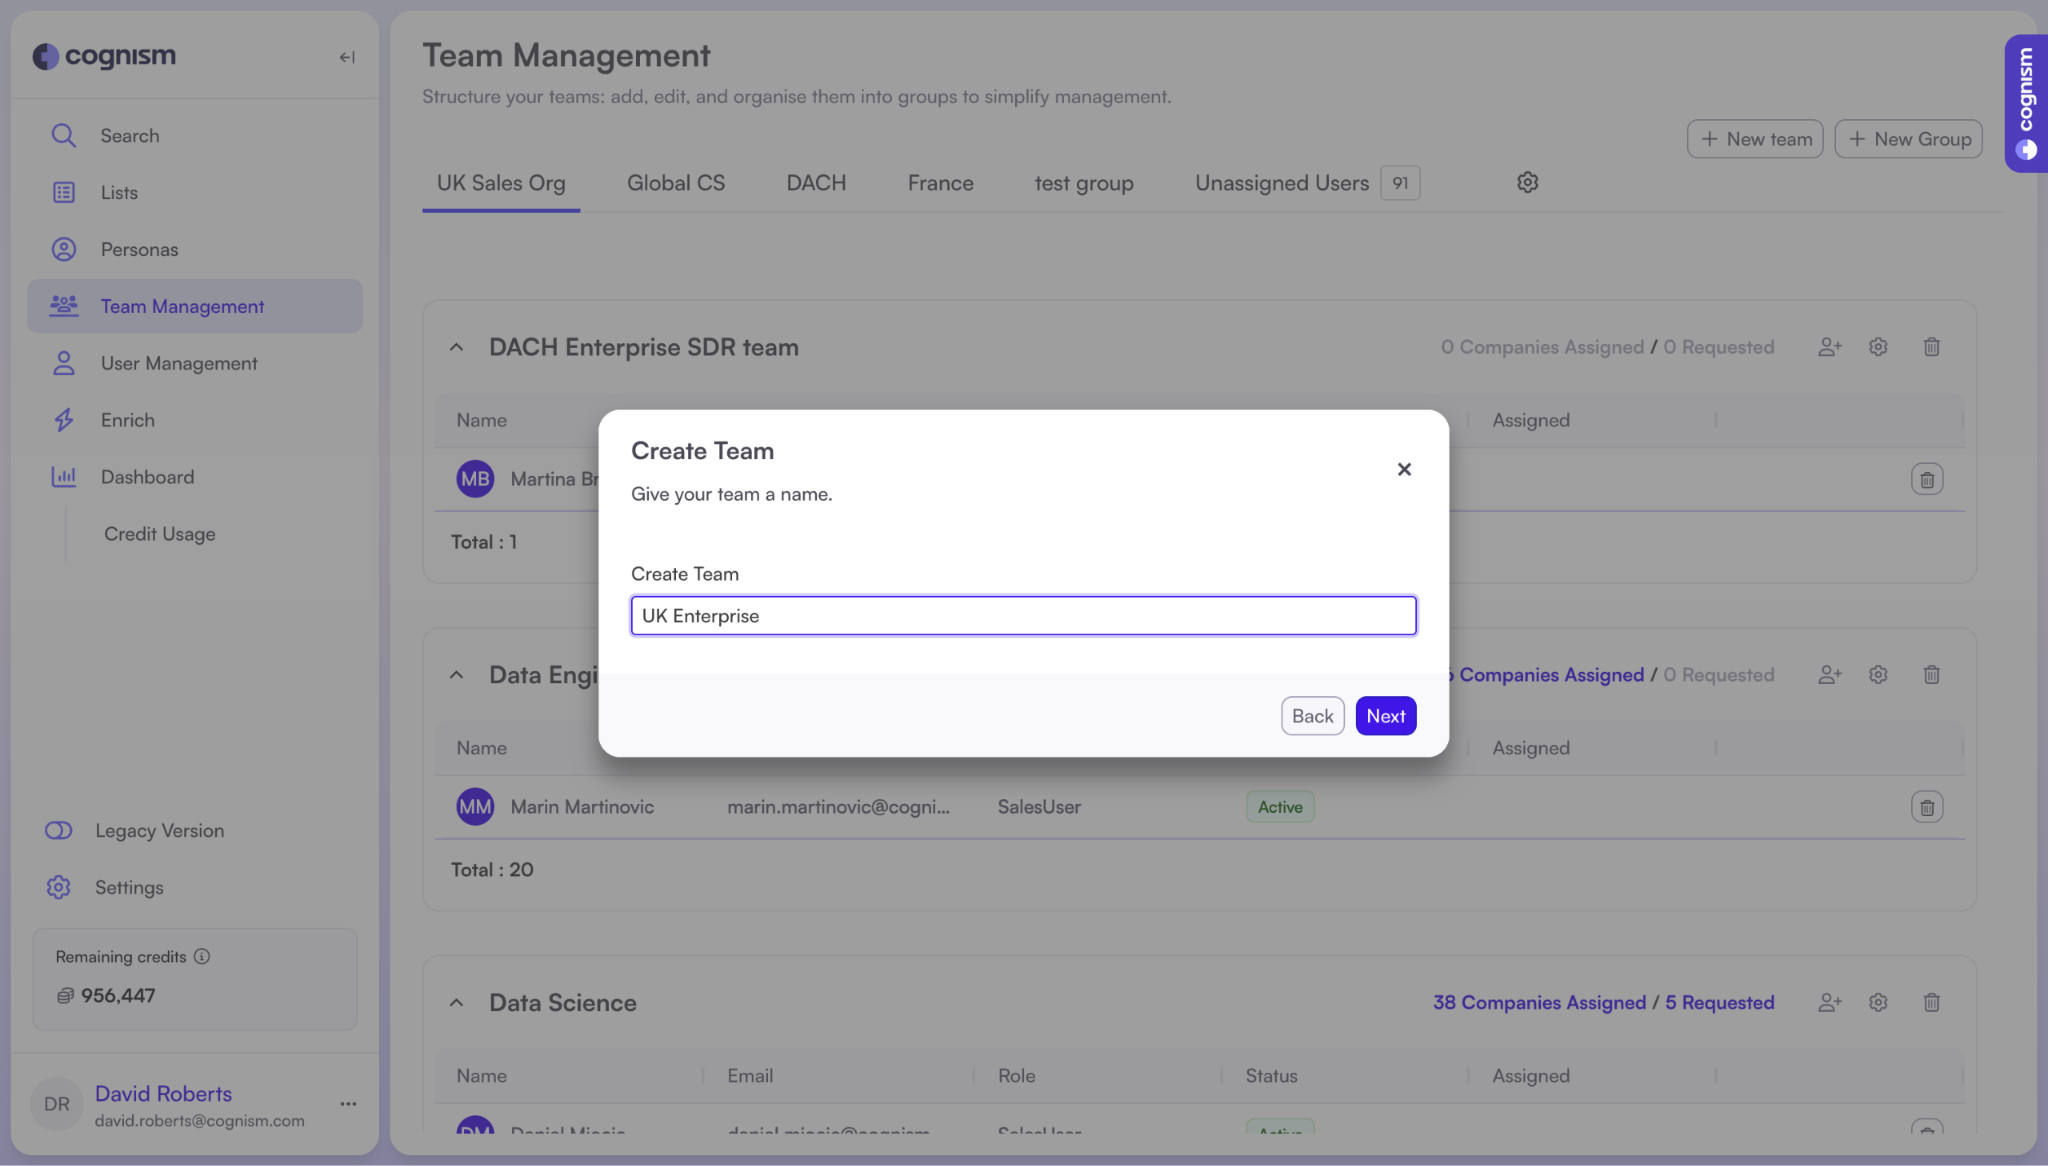Click the Back button in dialog
This screenshot has height=1166, width=2048.
tap(1312, 716)
